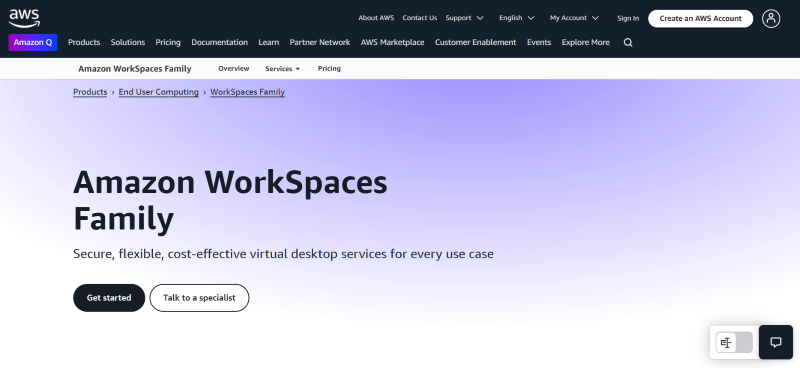Open the English language dropdown

517,18
